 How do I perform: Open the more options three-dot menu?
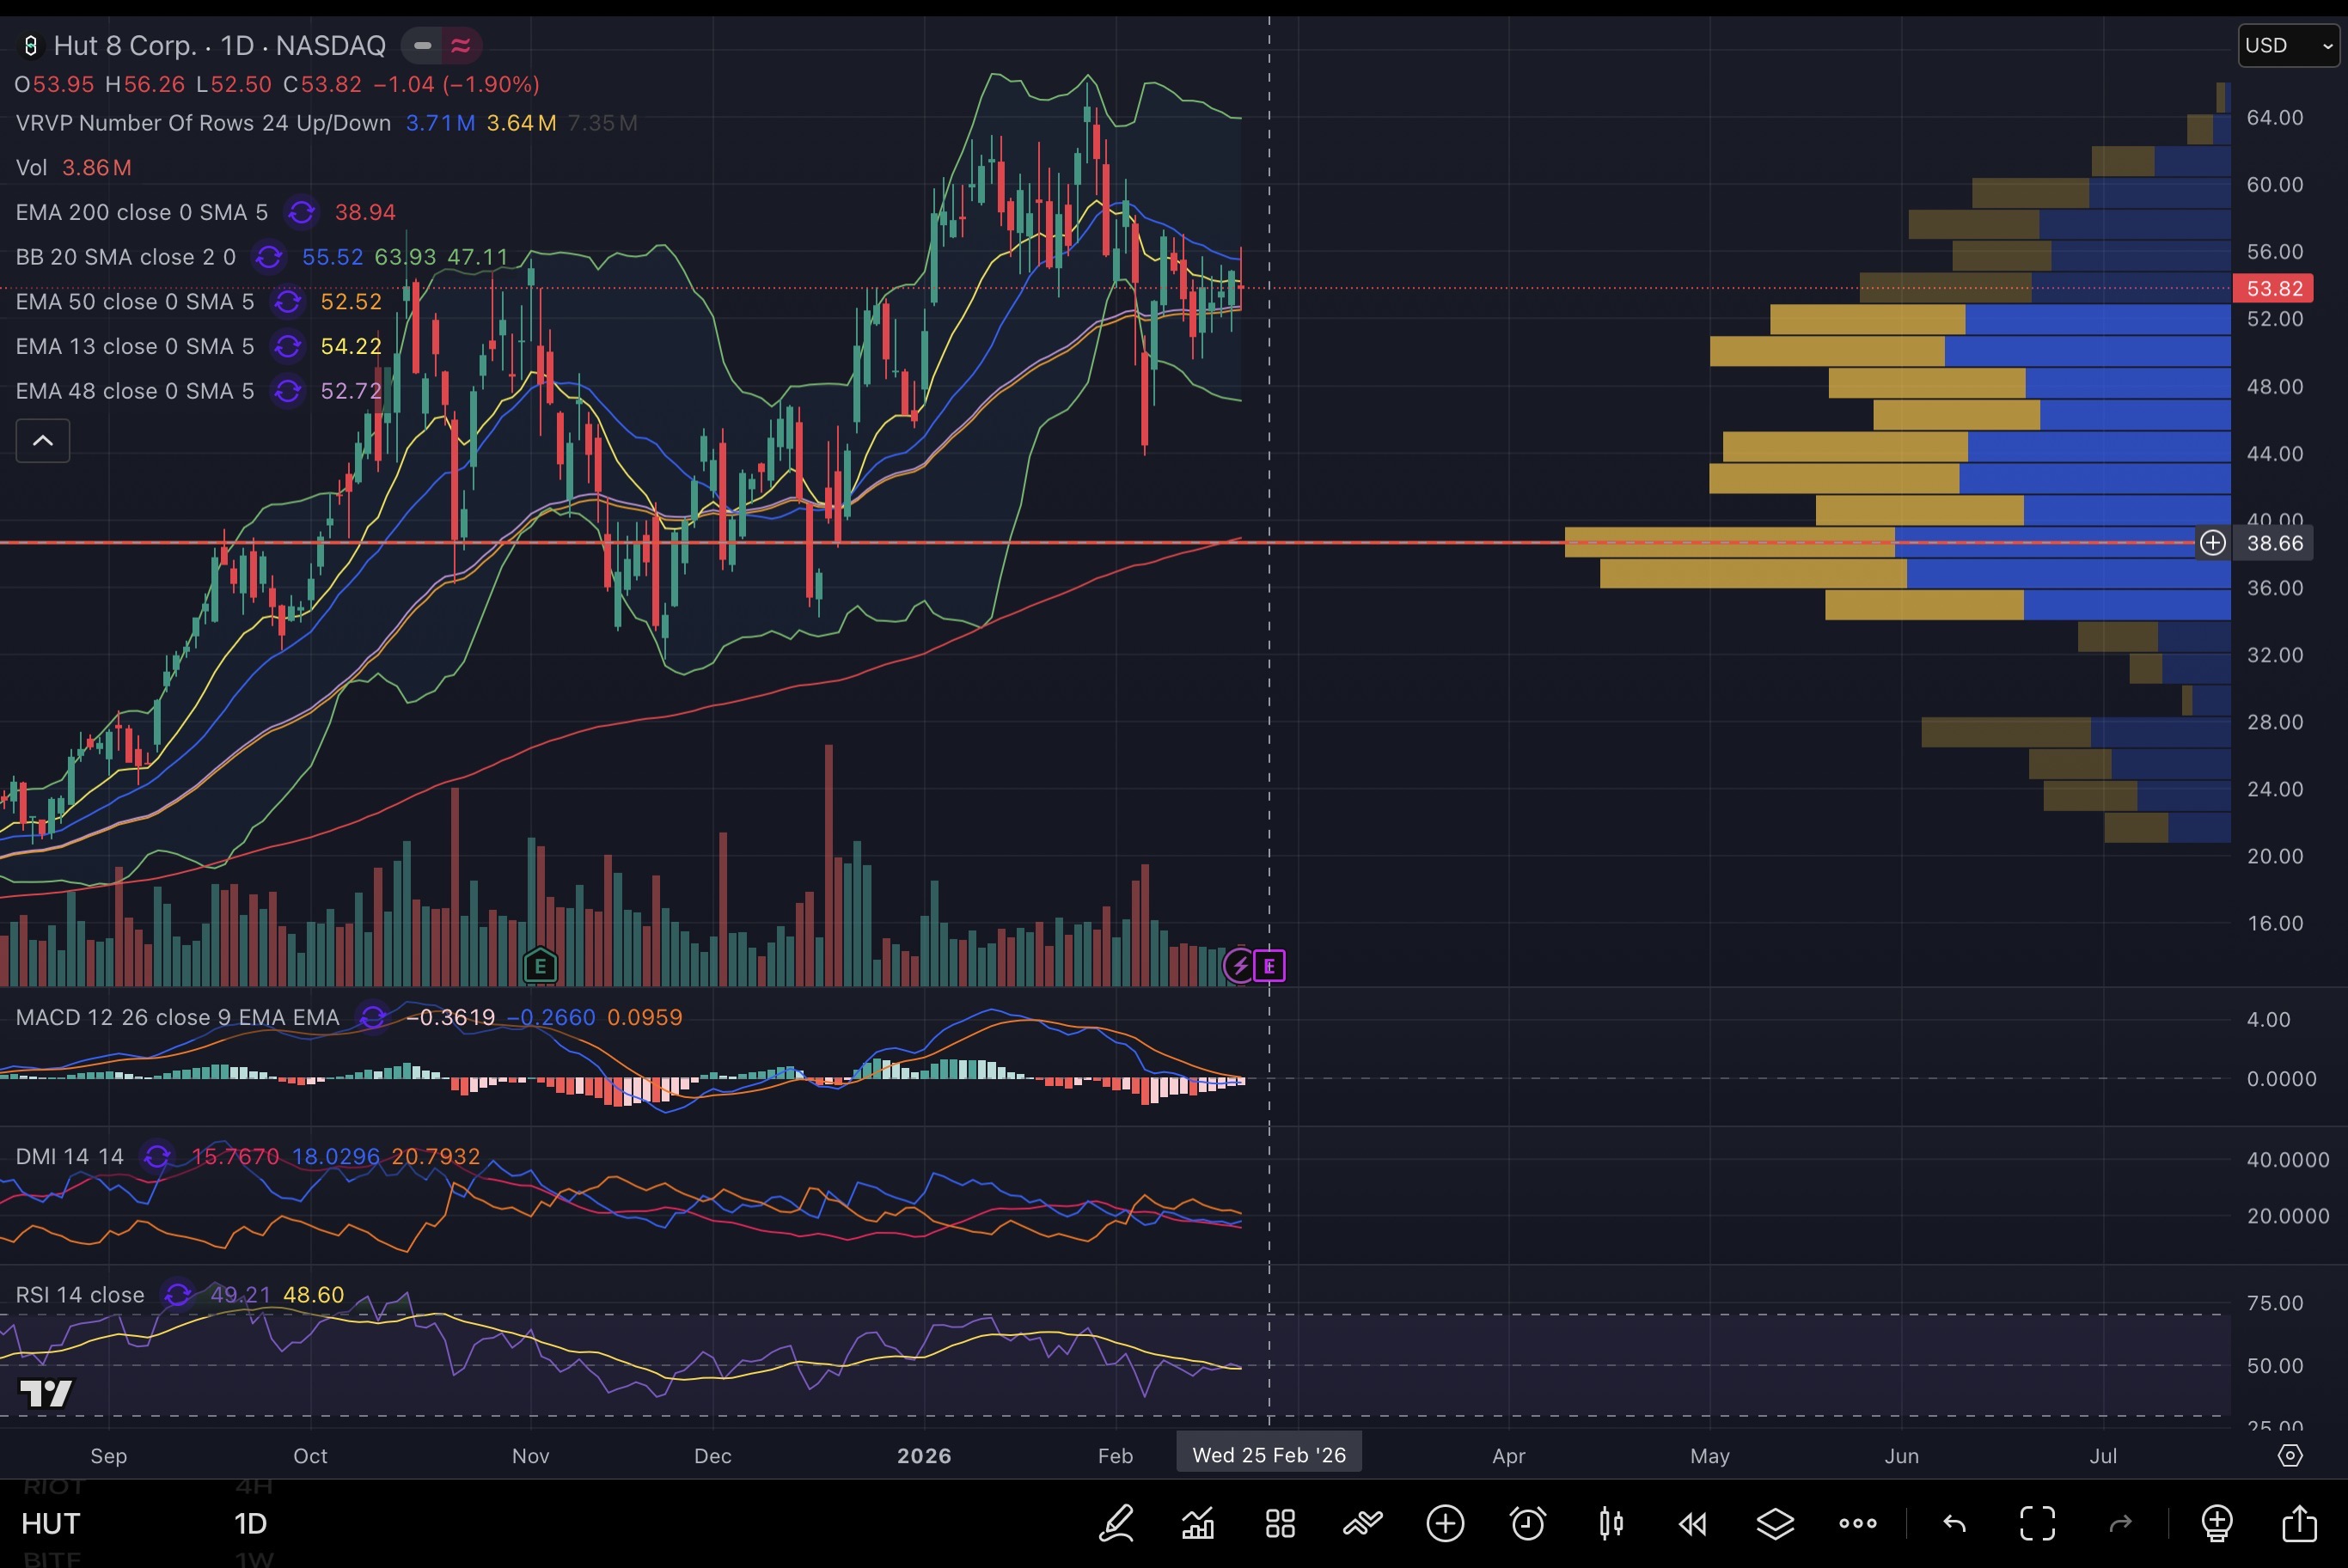[1857, 1524]
